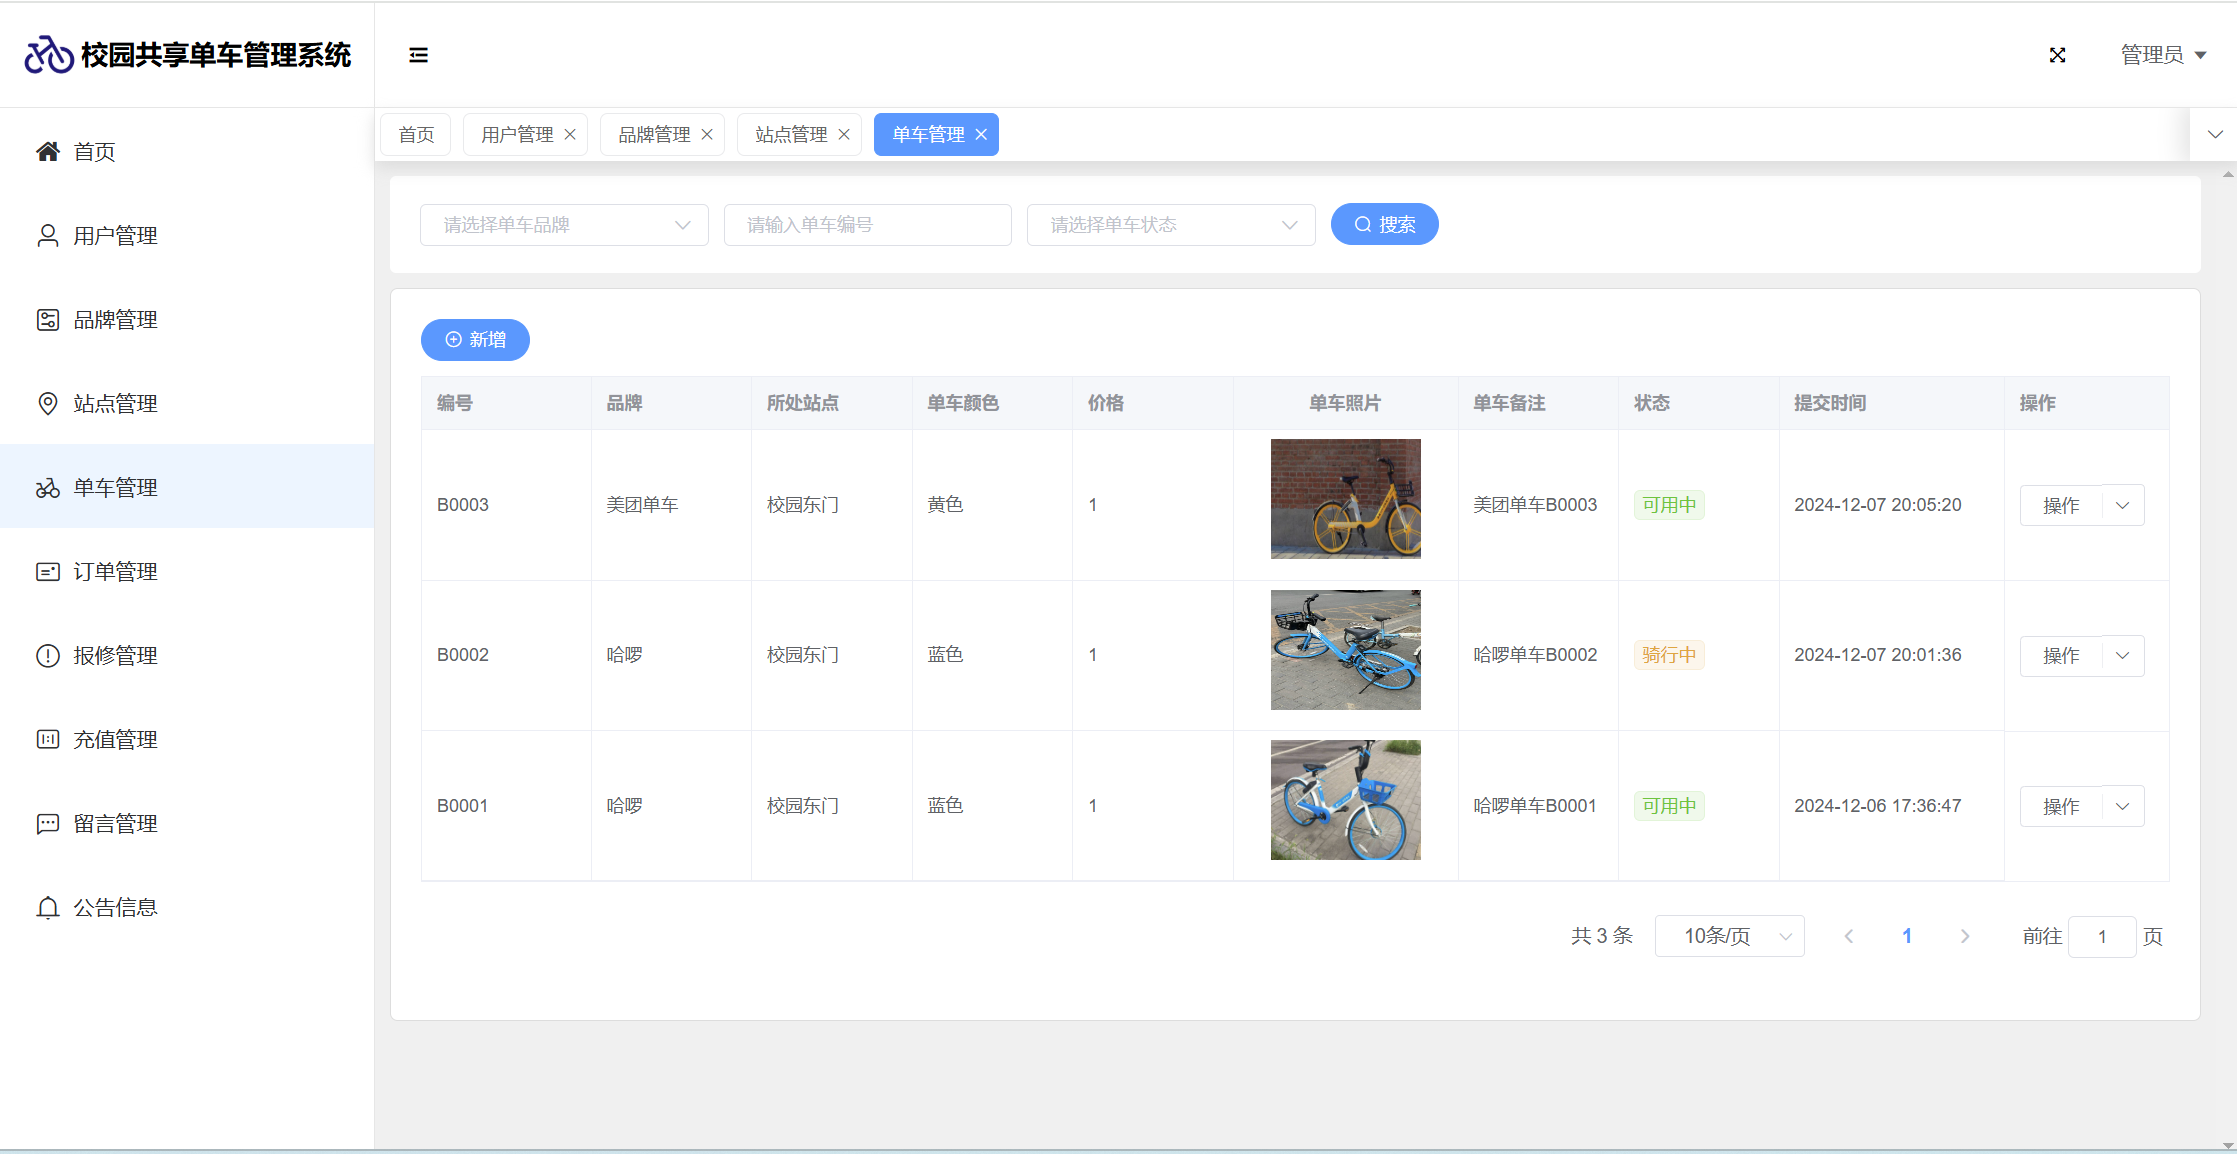Switch to the 品牌管理 tab
The height and width of the screenshot is (1154, 2237).
point(654,135)
